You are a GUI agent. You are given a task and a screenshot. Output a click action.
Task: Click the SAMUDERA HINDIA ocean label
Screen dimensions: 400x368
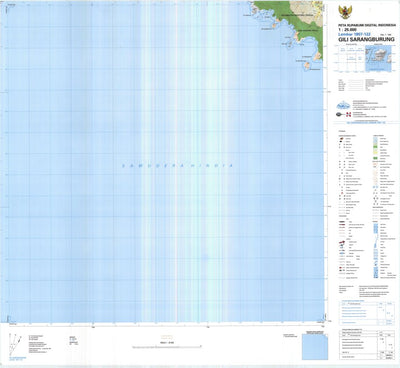(177, 165)
